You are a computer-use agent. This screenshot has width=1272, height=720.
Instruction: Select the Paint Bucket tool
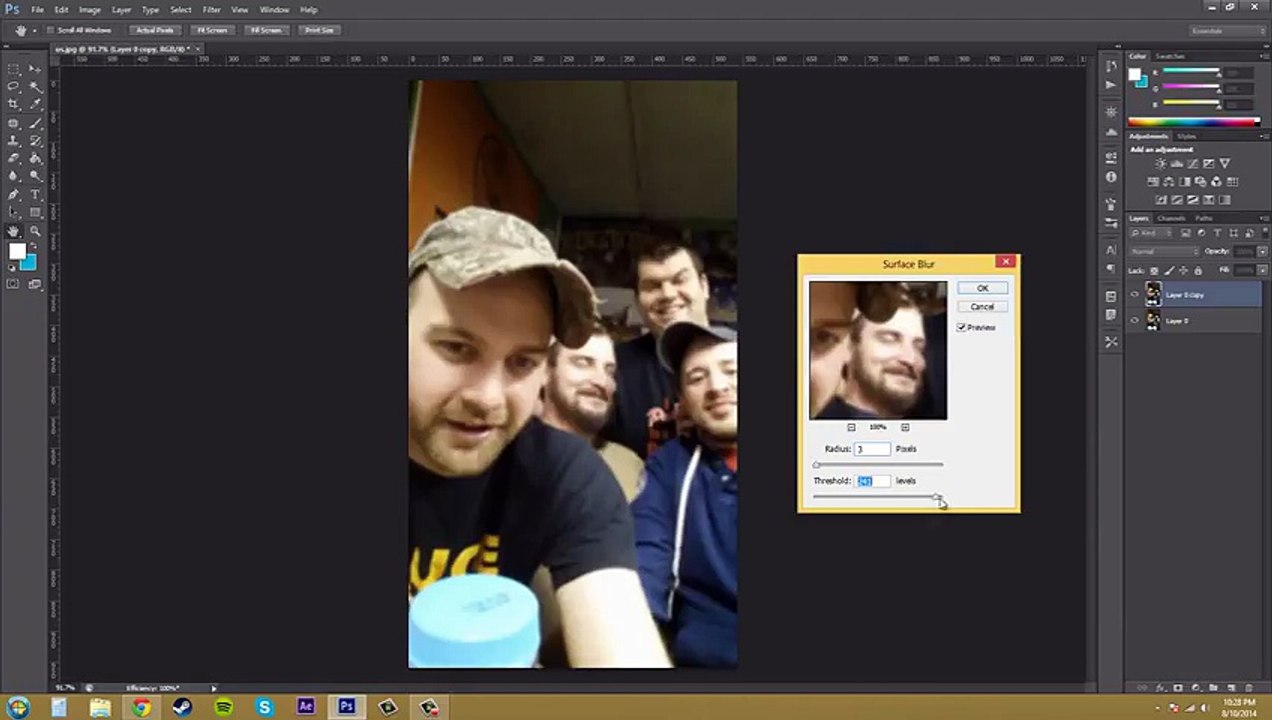35,159
